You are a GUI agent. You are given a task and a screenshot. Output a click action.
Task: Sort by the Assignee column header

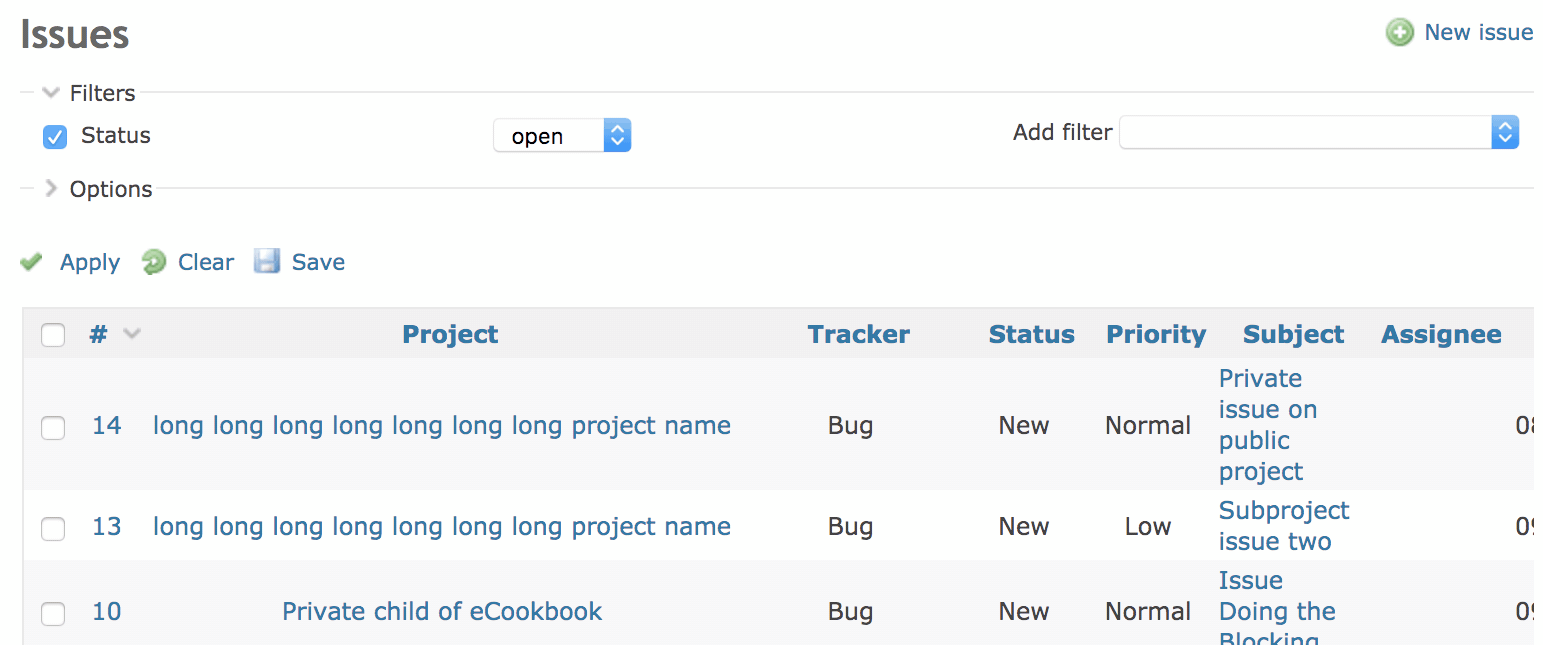tap(1441, 334)
